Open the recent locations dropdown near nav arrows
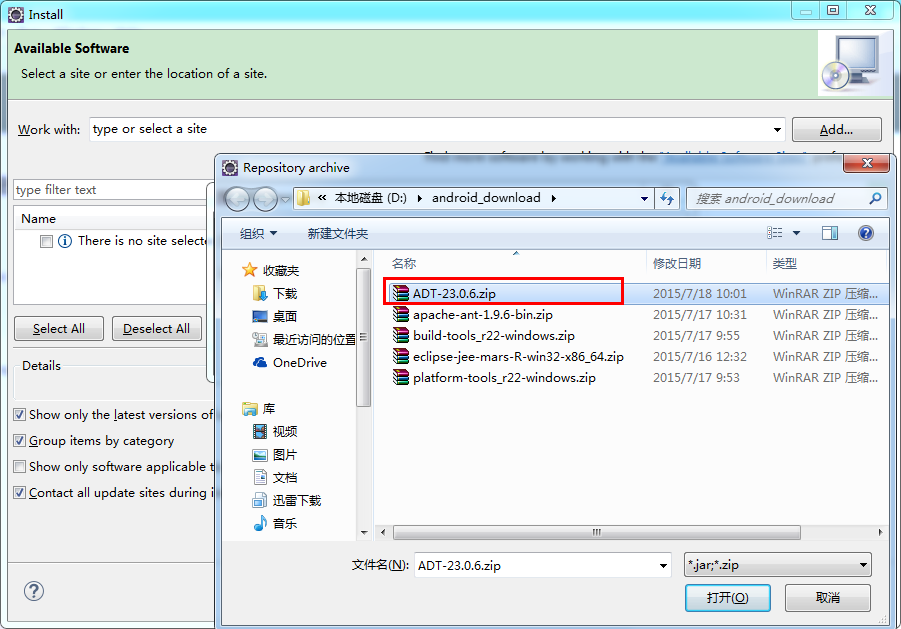 point(285,199)
